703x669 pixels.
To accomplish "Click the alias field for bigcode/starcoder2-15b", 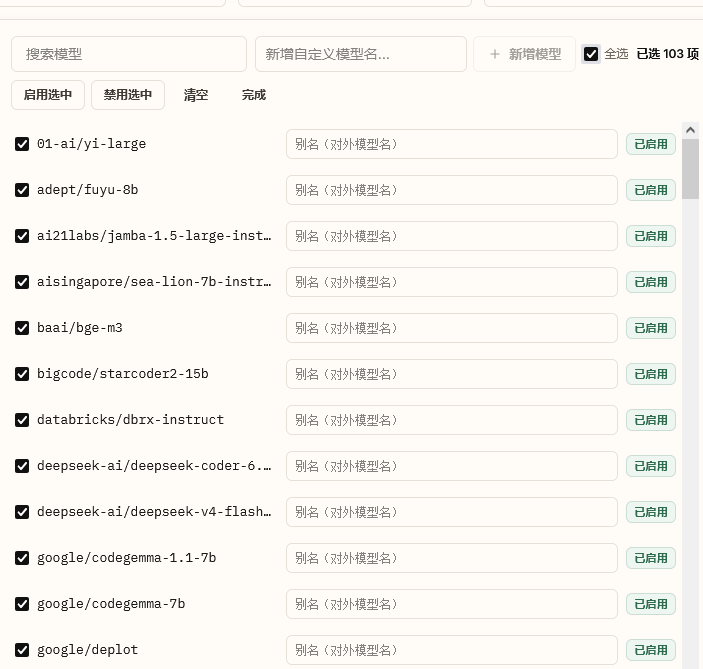I will 452,374.
